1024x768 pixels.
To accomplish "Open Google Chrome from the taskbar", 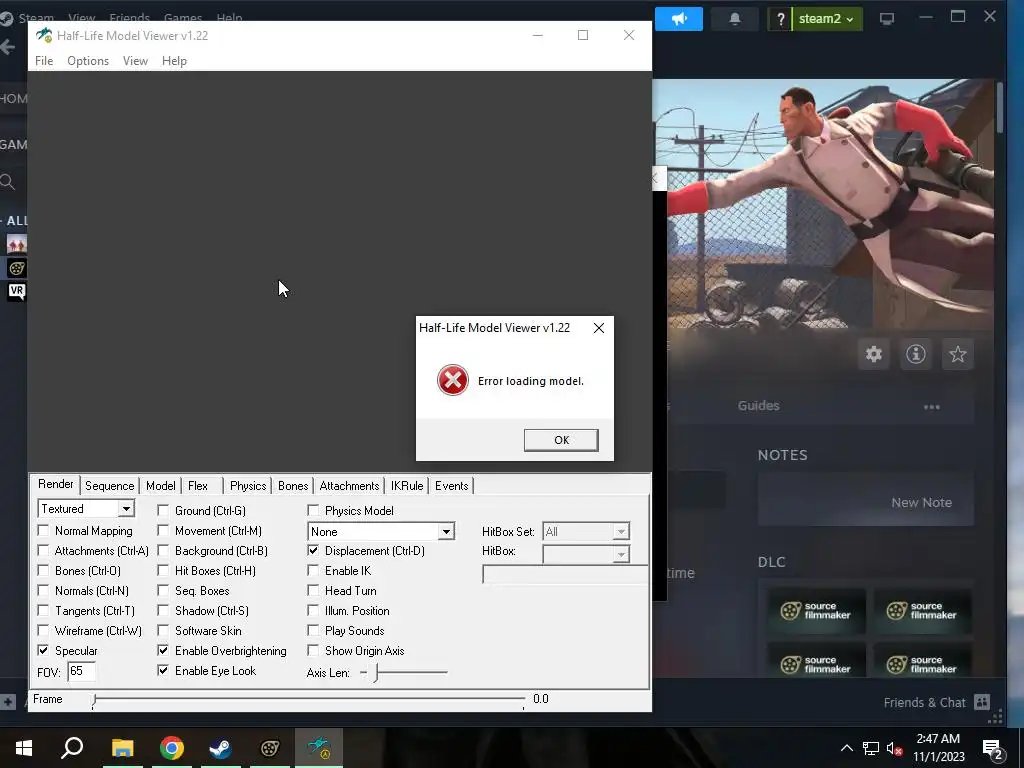I will pyautogui.click(x=171, y=748).
